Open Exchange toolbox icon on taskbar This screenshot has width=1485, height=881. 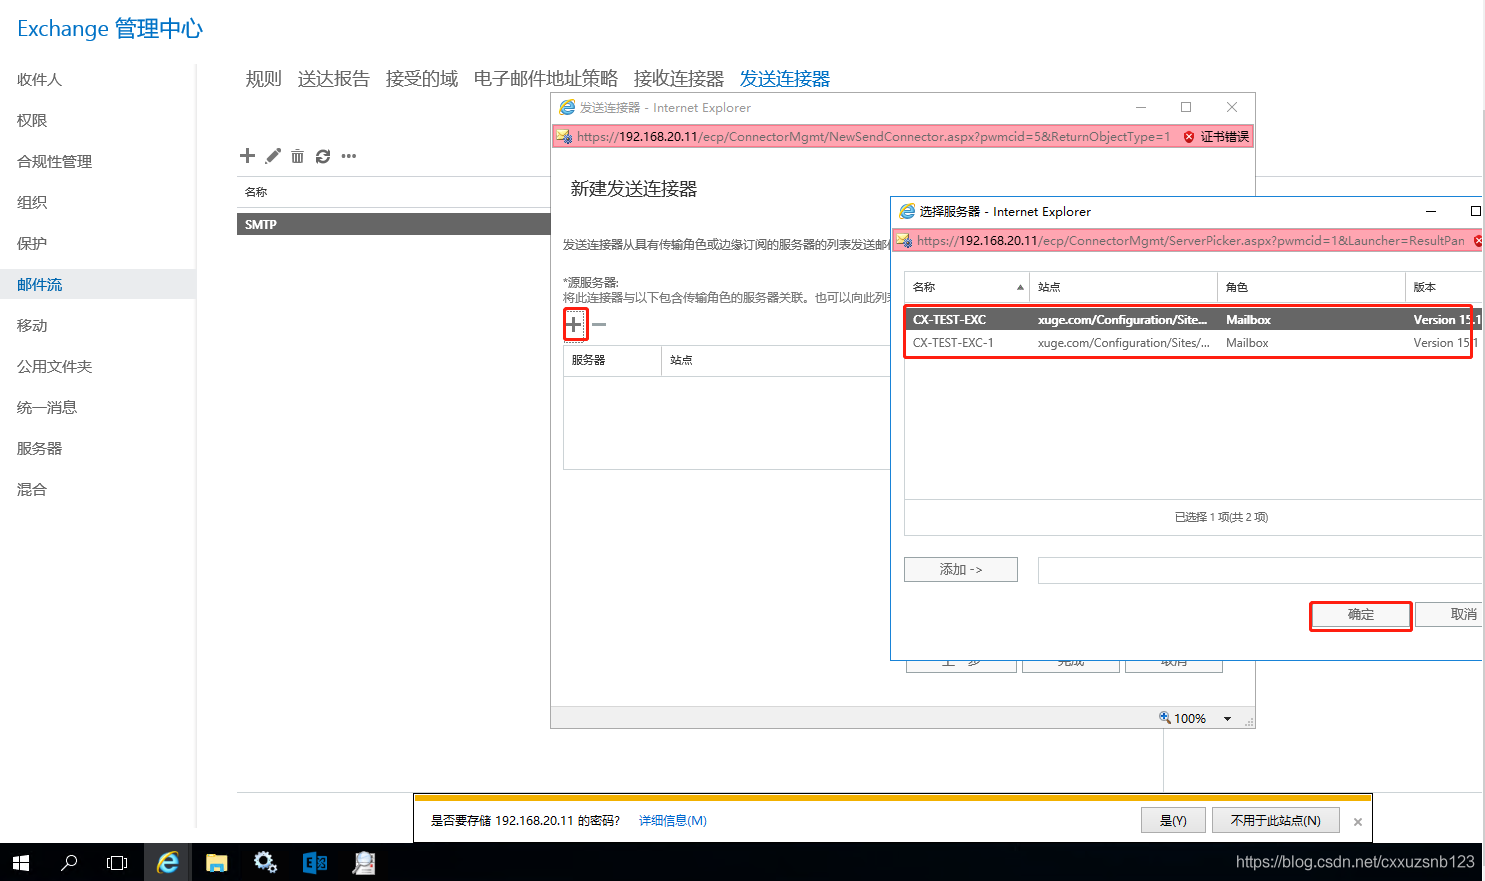click(x=315, y=862)
